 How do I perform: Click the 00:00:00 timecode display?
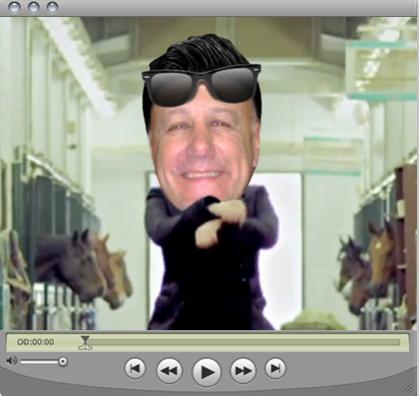point(36,342)
